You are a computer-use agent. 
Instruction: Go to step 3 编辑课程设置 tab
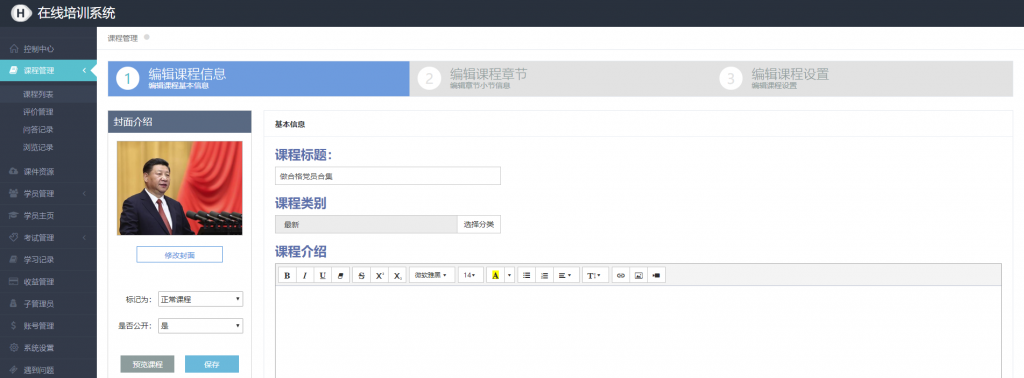tap(862, 79)
